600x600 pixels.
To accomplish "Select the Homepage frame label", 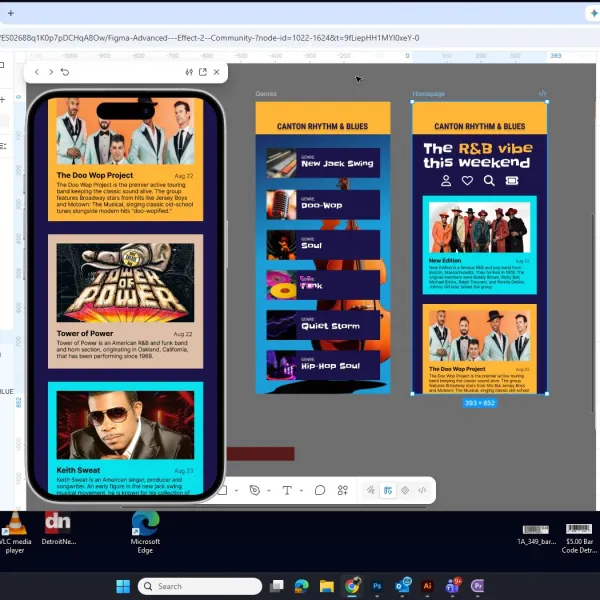I will 429,94.
